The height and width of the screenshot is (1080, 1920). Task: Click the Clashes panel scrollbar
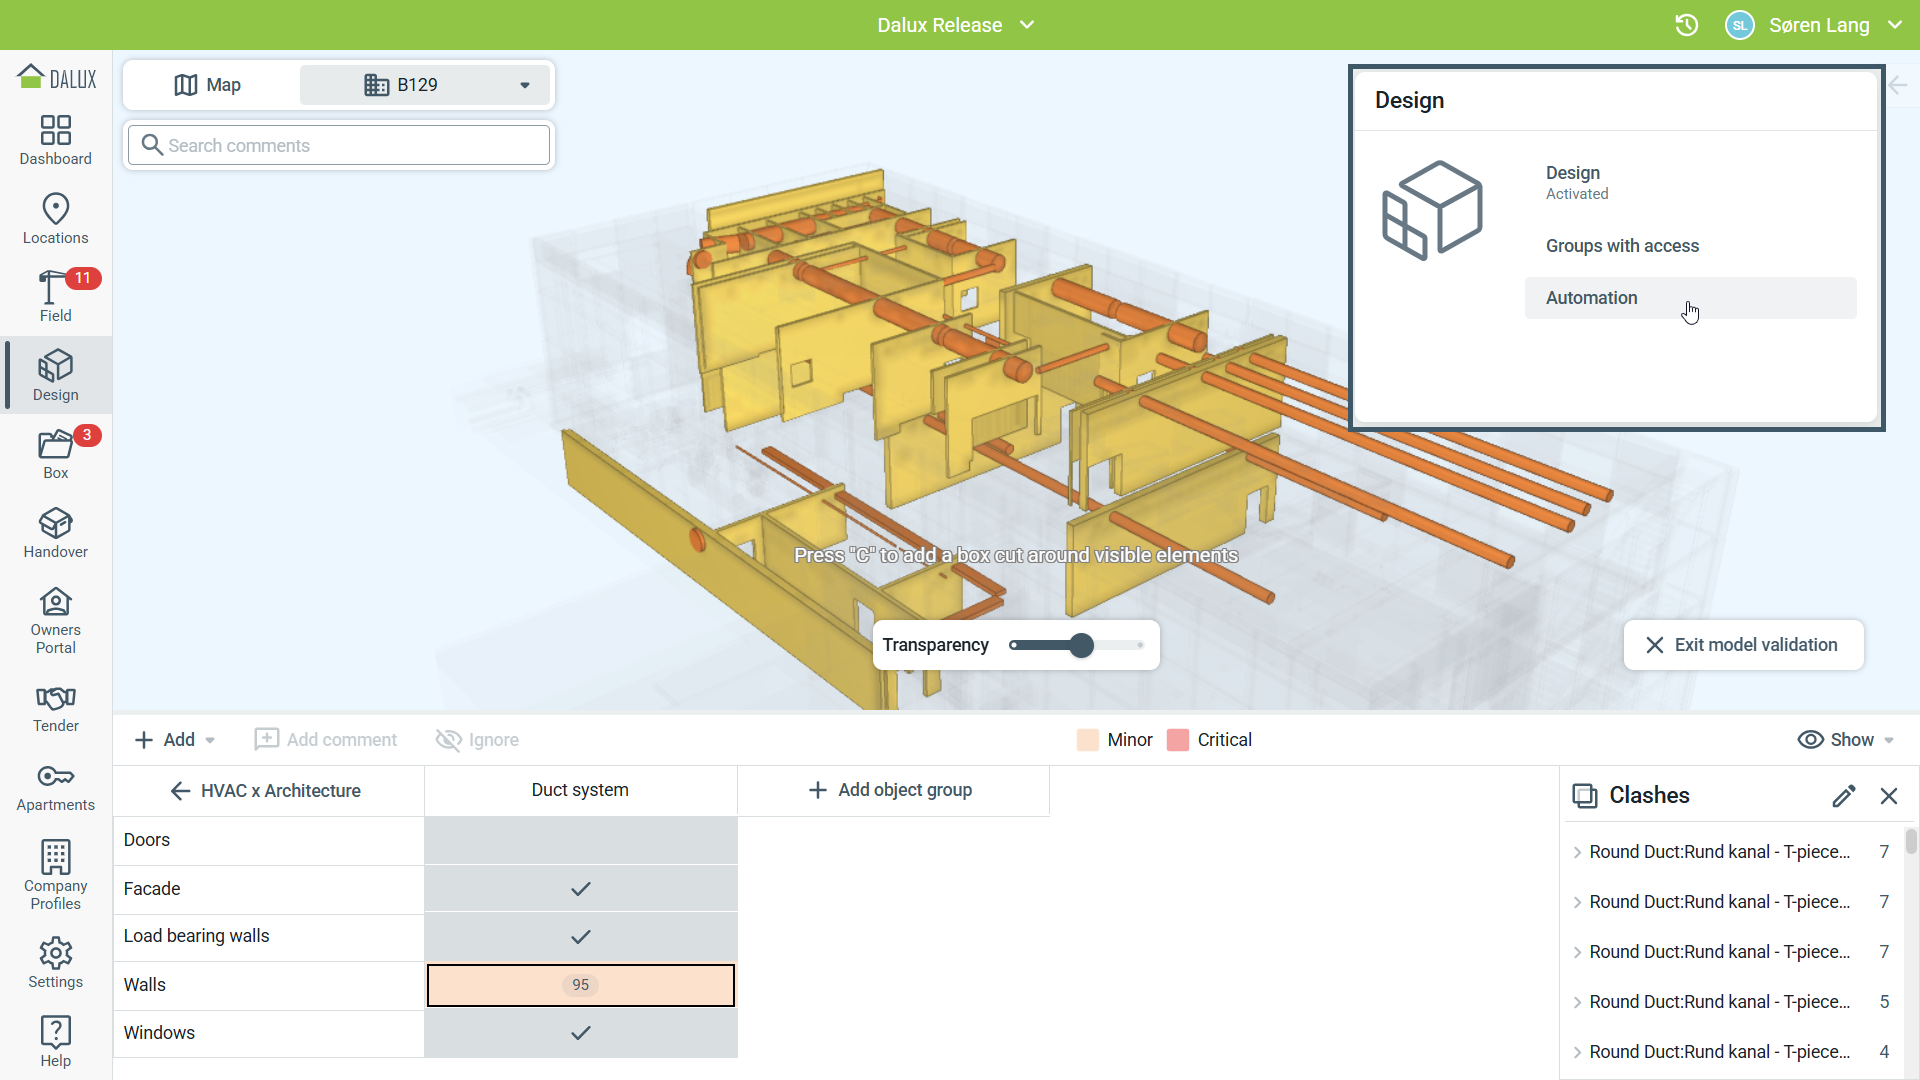point(1911,841)
